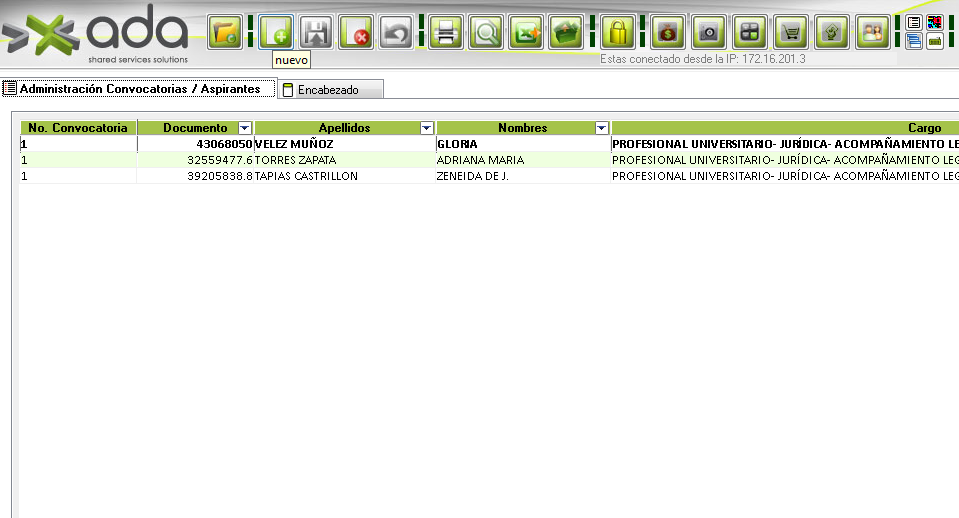Click the small keyboard icon
The width and height of the screenshot is (959, 518).
coord(935,42)
